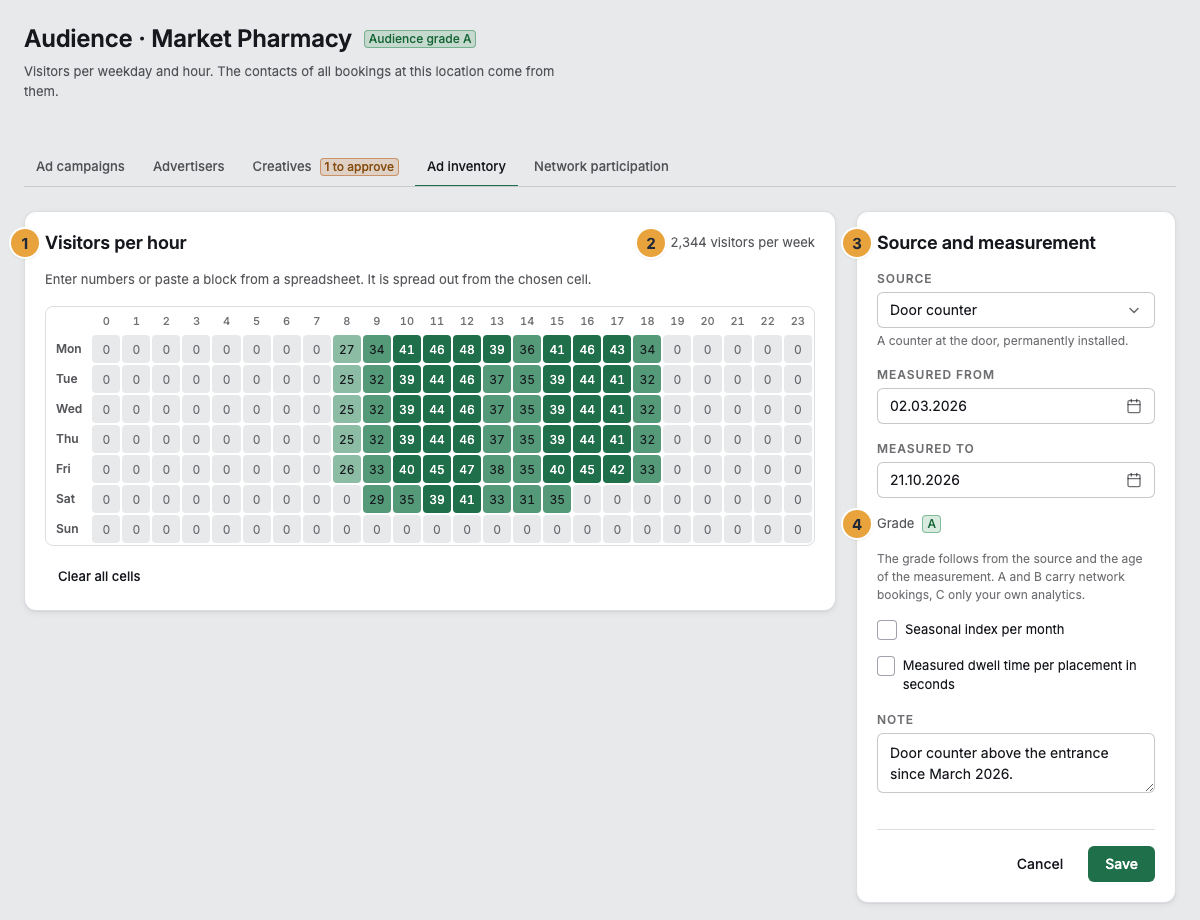Select Saturday hour 12 cell showing 41

click(x=467, y=500)
